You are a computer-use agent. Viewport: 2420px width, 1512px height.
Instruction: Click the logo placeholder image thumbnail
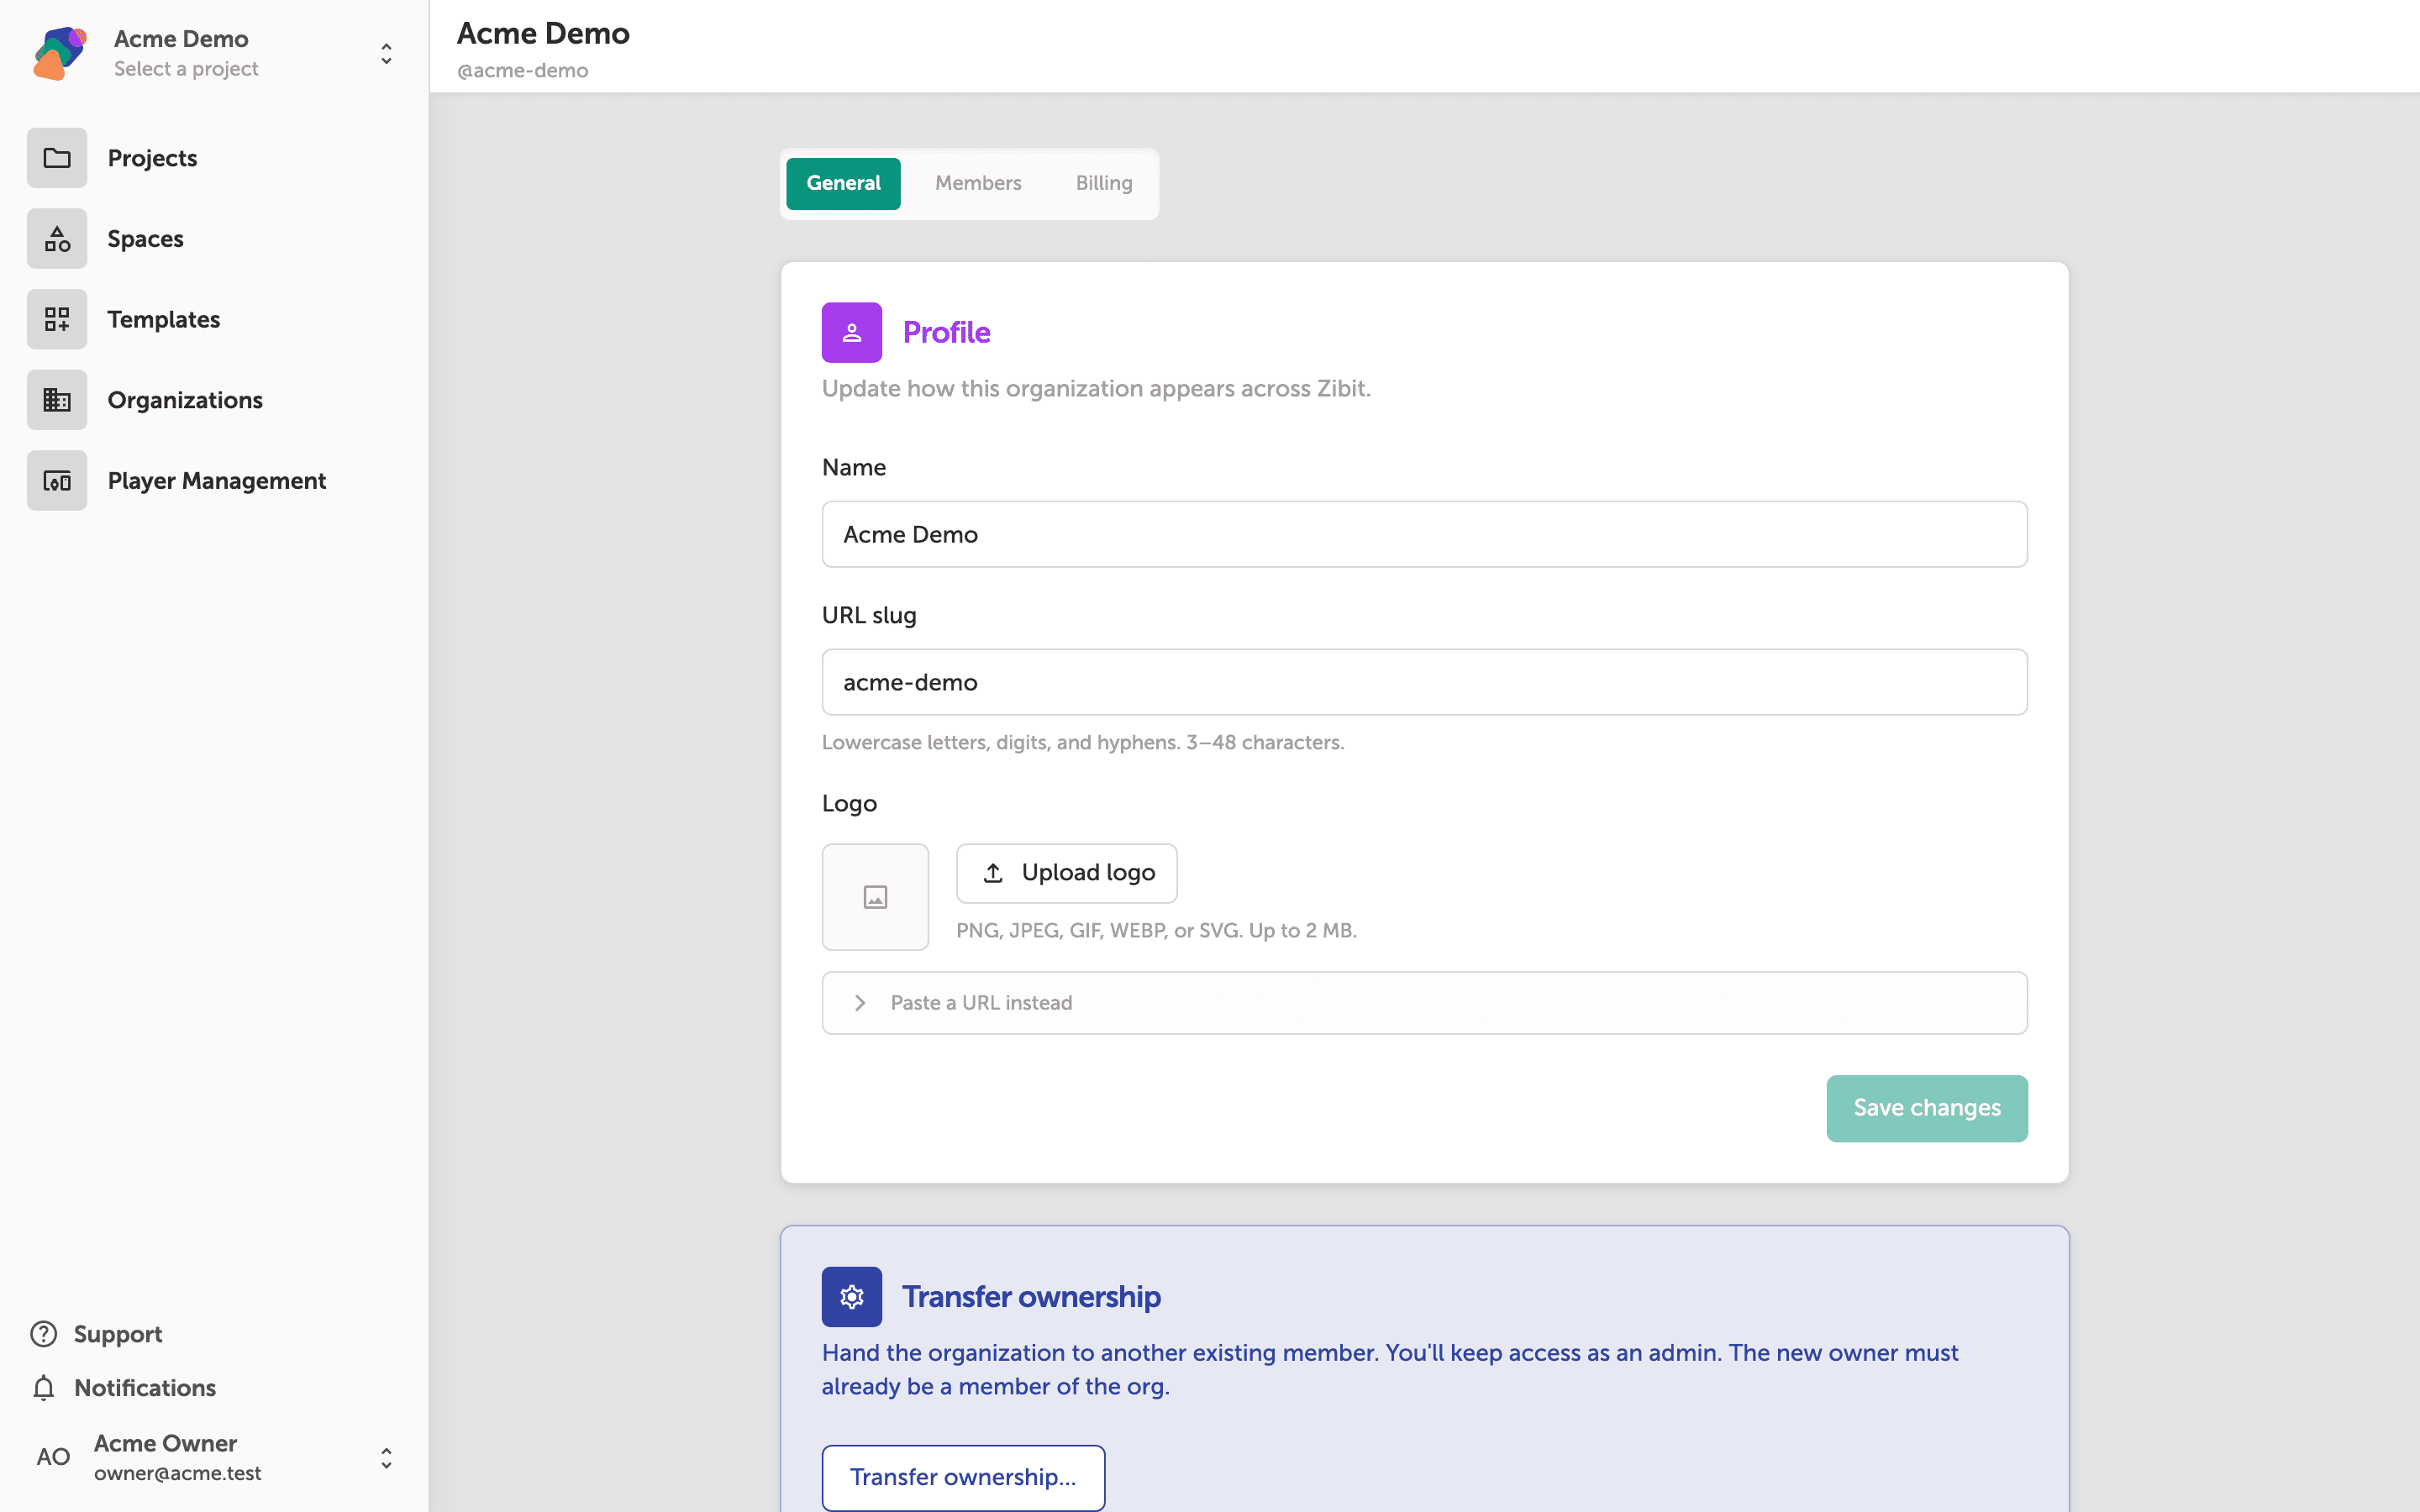[x=875, y=897]
